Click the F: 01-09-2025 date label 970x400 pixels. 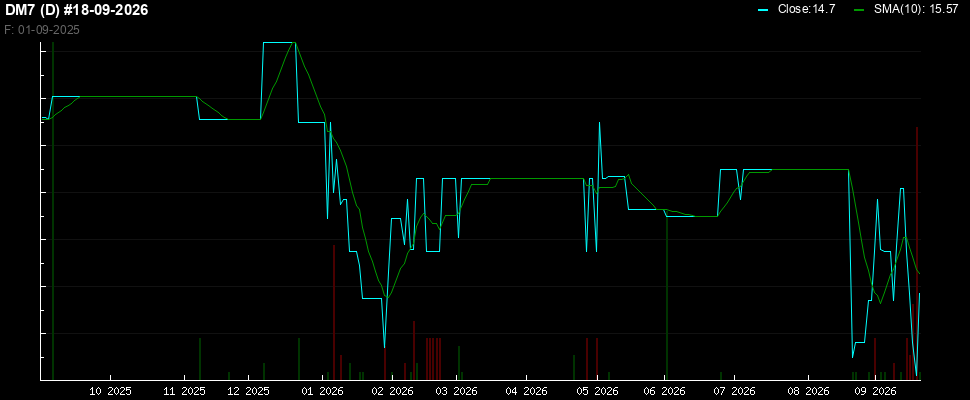(42, 30)
